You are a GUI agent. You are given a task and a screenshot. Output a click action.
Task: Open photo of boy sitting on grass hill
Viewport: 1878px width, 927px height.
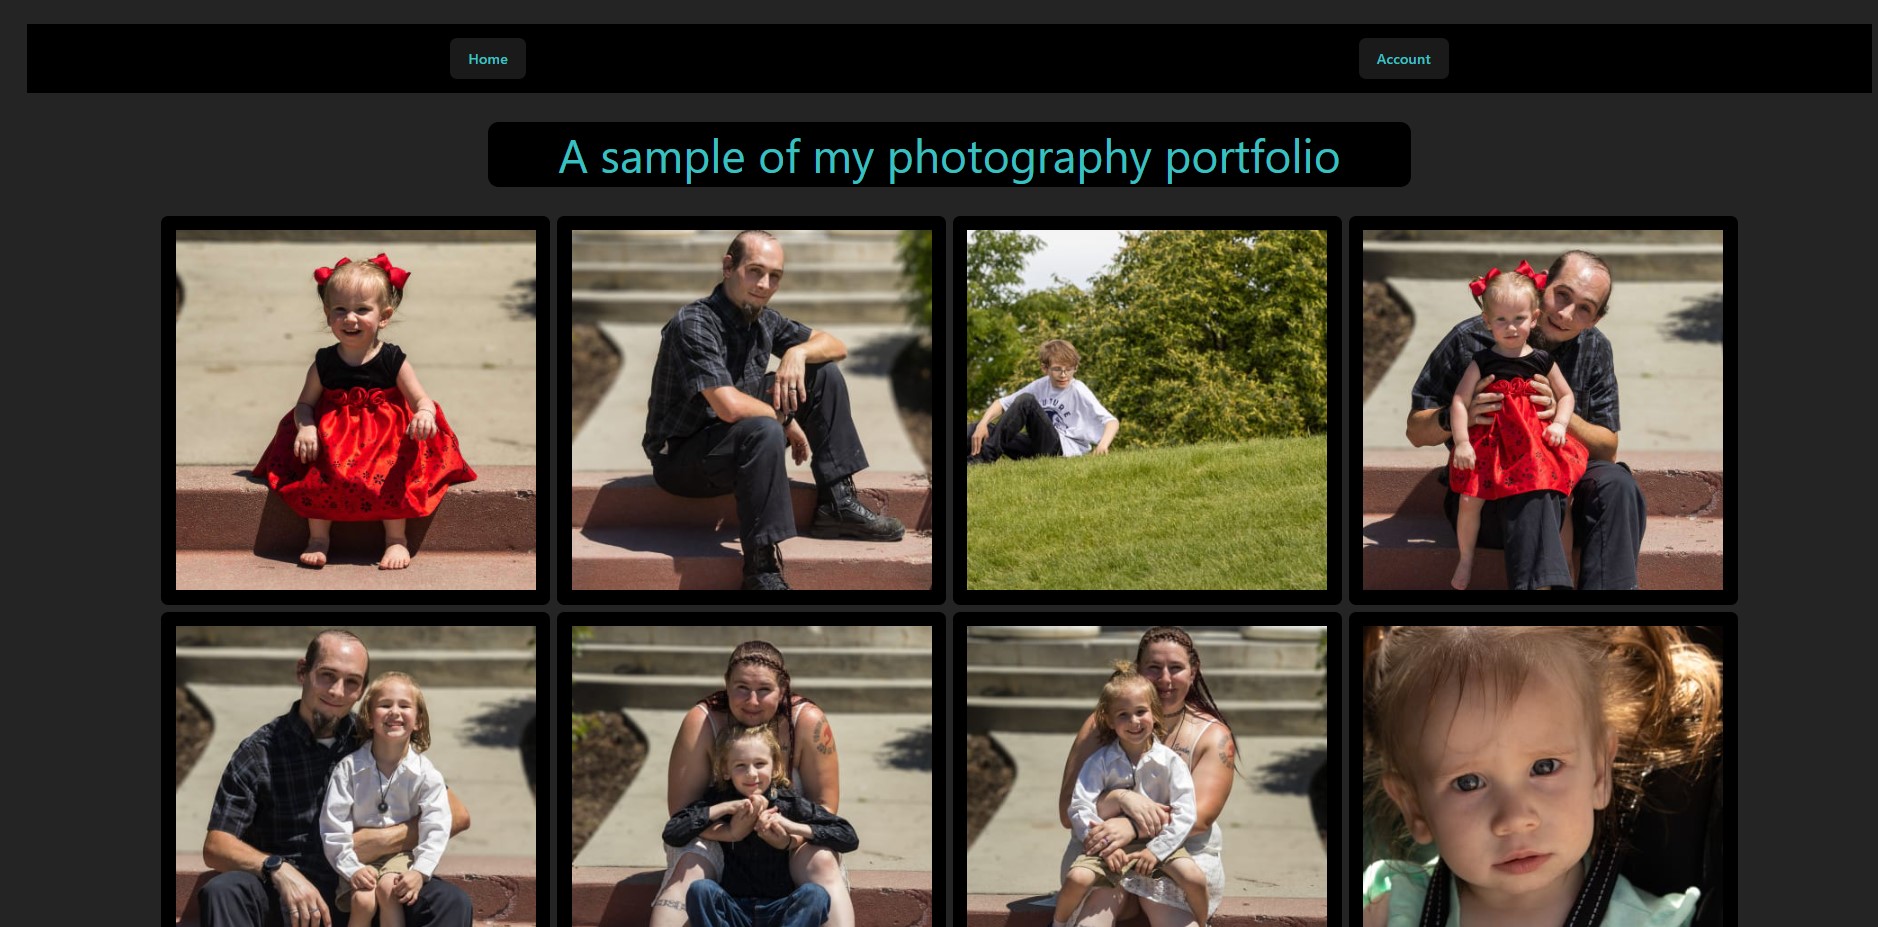[x=1147, y=410]
